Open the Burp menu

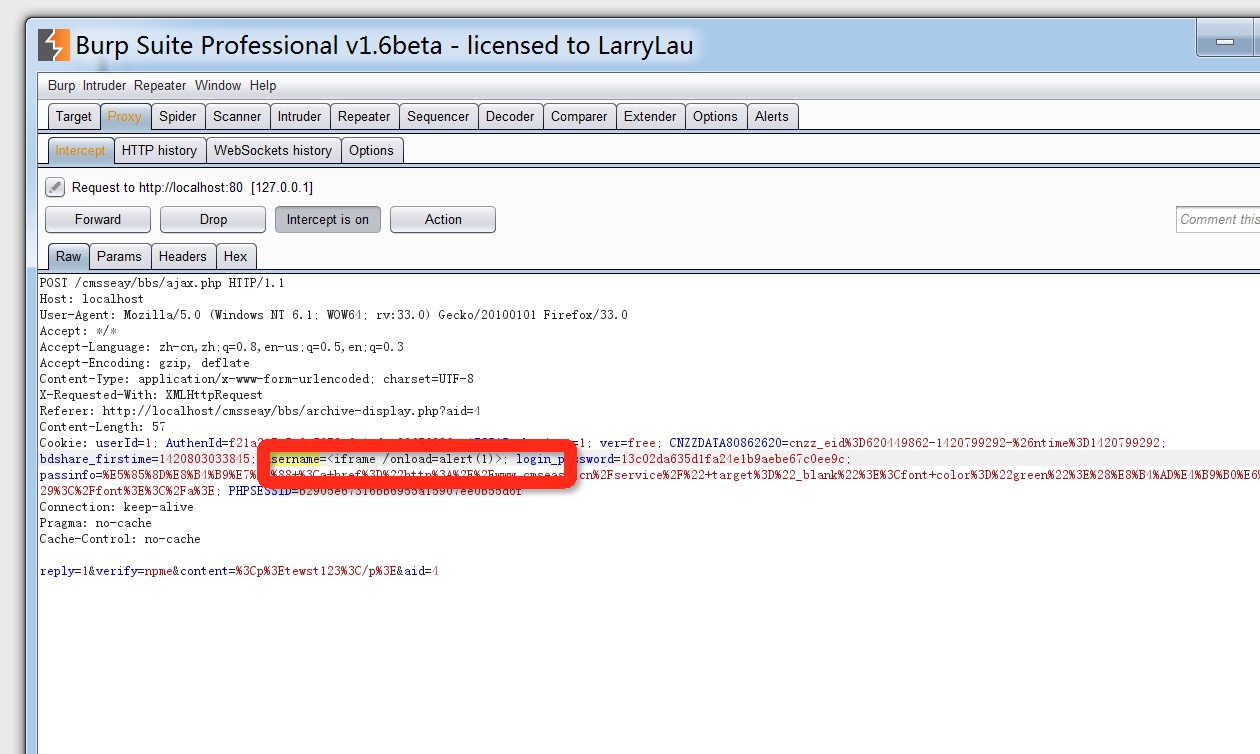click(x=61, y=85)
